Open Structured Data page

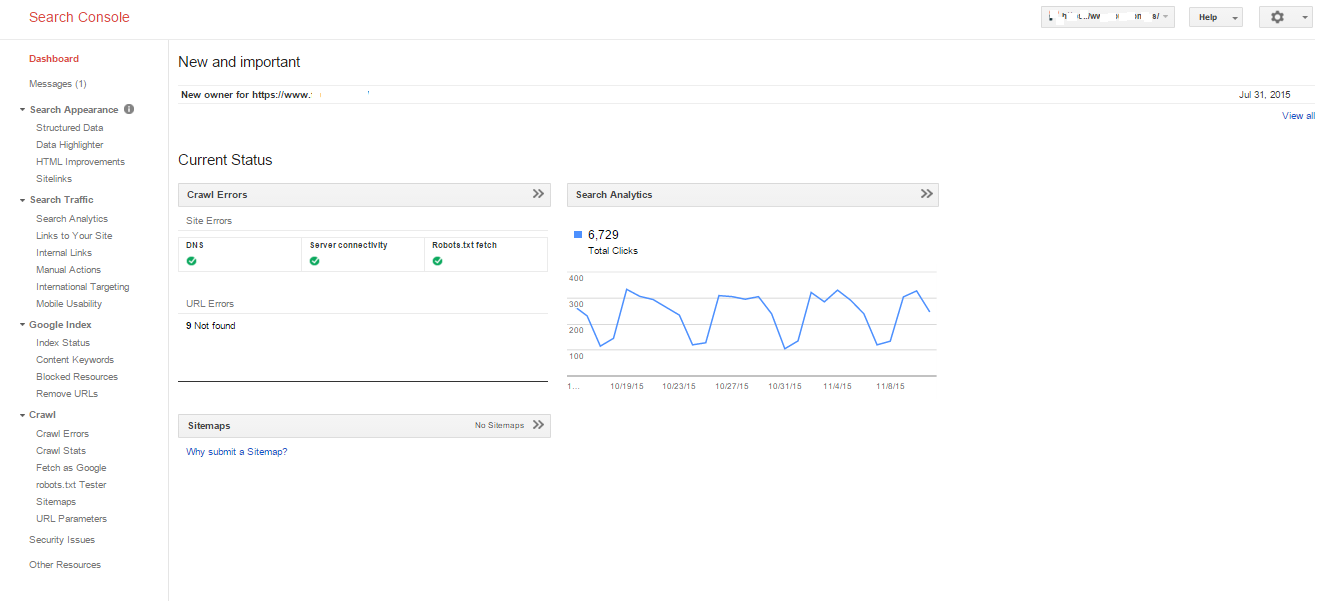69,128
